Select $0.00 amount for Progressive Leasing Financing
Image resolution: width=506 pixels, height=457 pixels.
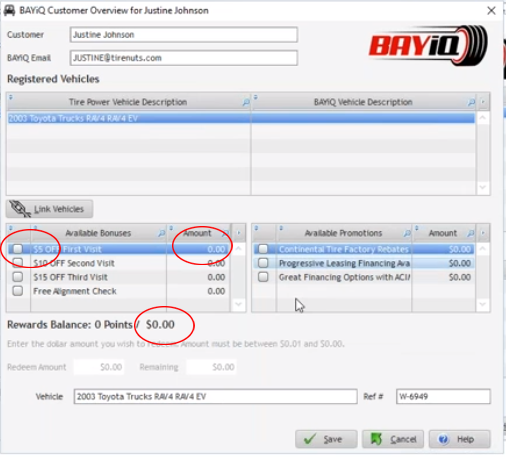point(443,263)
